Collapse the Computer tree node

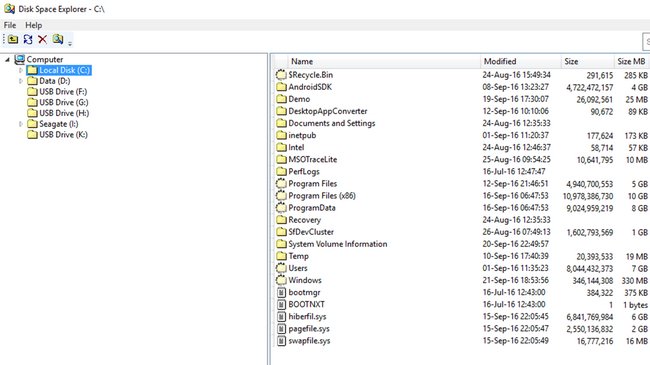[x=7, y=60]
